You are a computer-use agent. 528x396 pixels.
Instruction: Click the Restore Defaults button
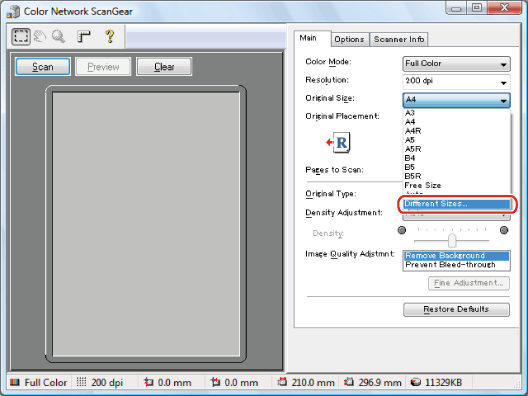(456, 309)
